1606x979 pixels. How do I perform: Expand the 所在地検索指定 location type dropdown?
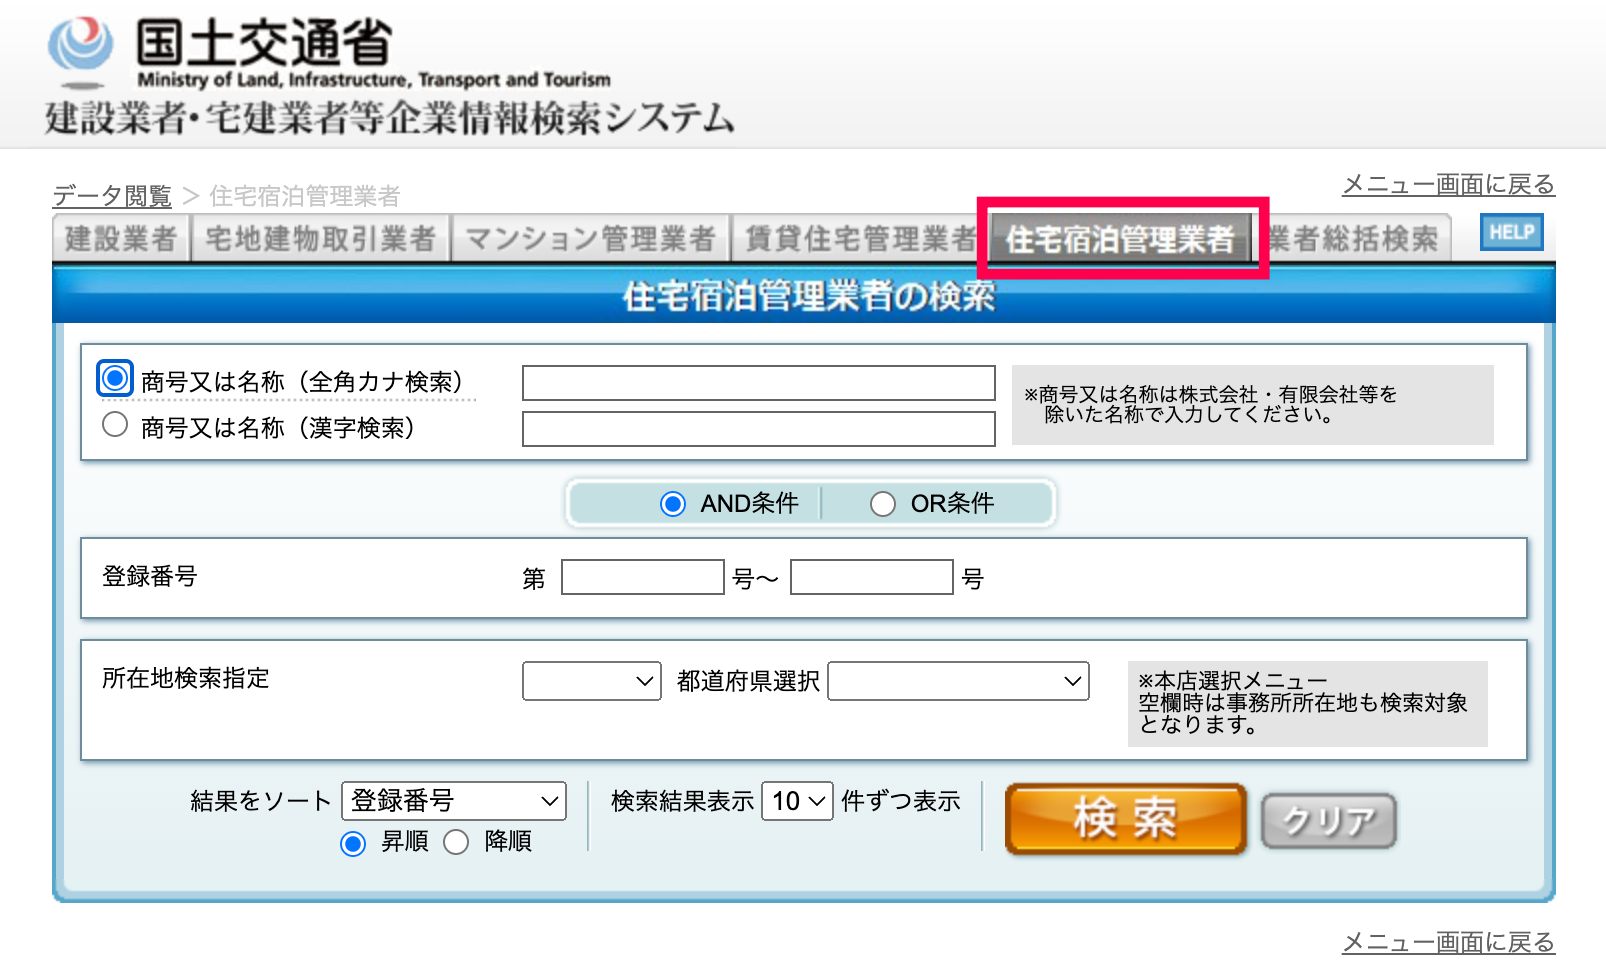coord(591,681)
